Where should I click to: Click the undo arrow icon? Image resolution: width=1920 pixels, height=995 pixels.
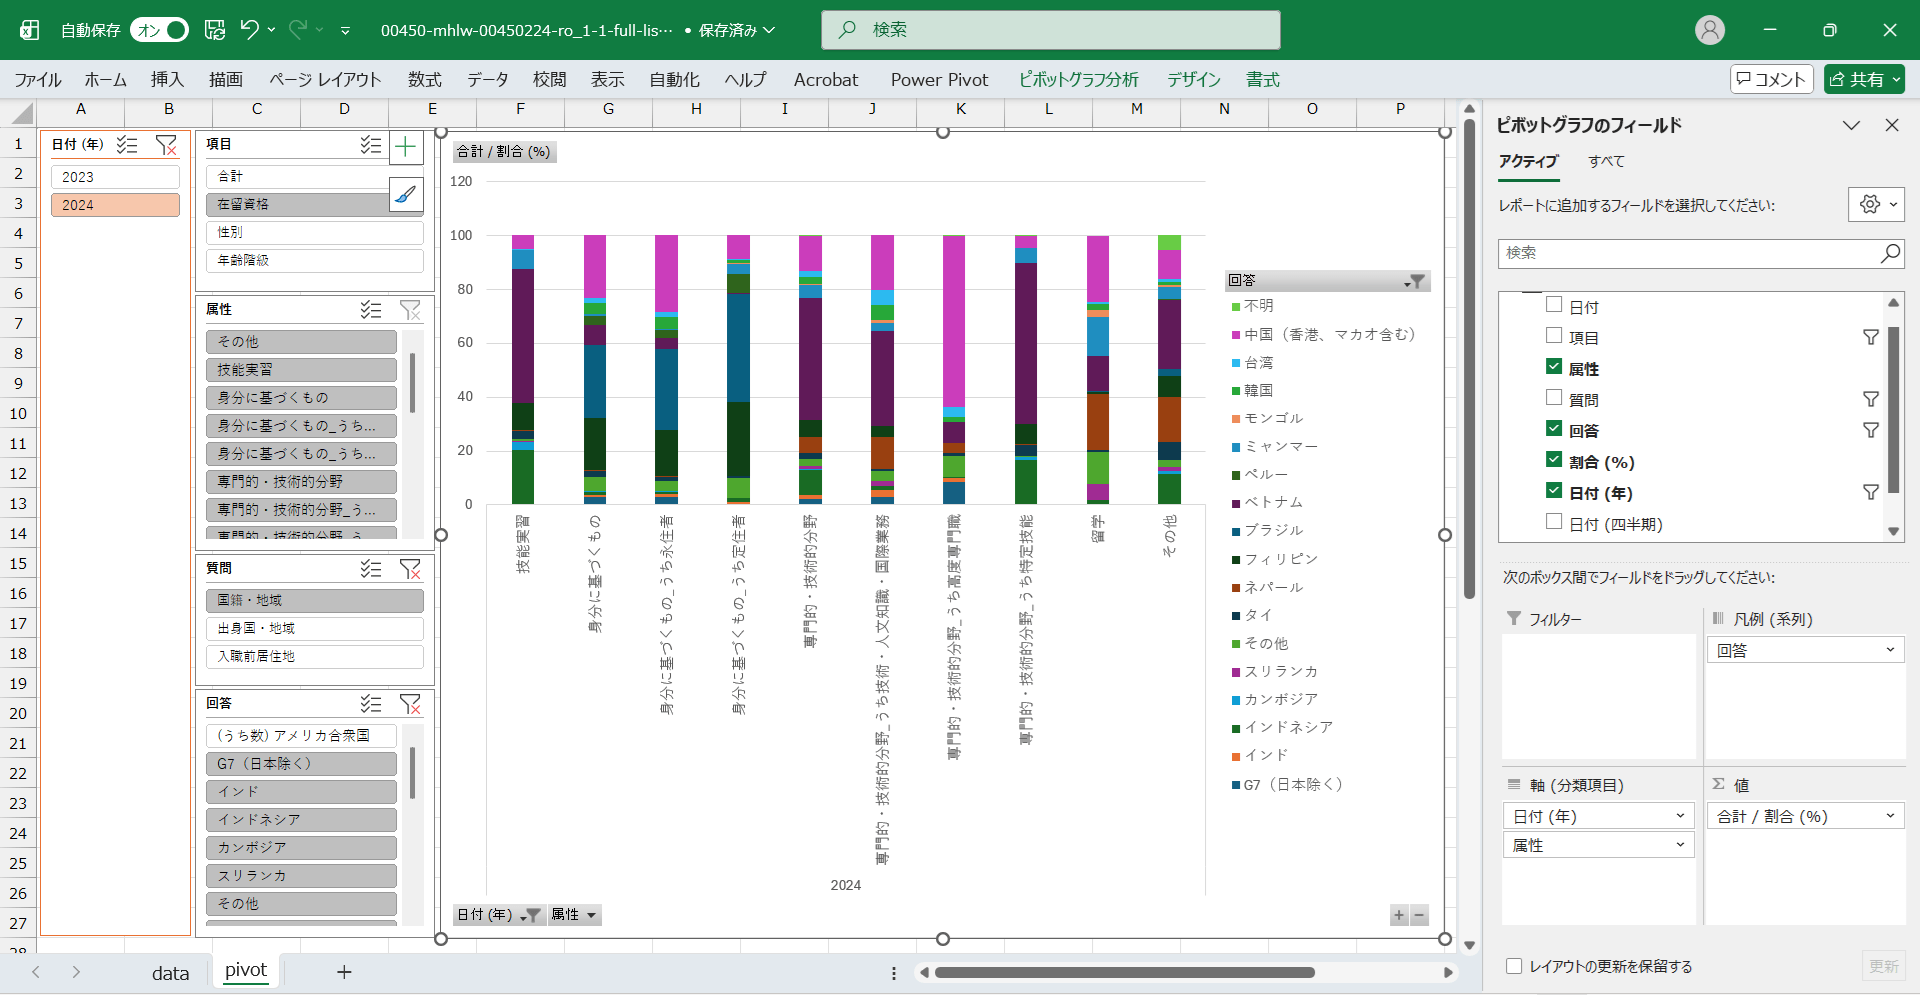point(249,30)
